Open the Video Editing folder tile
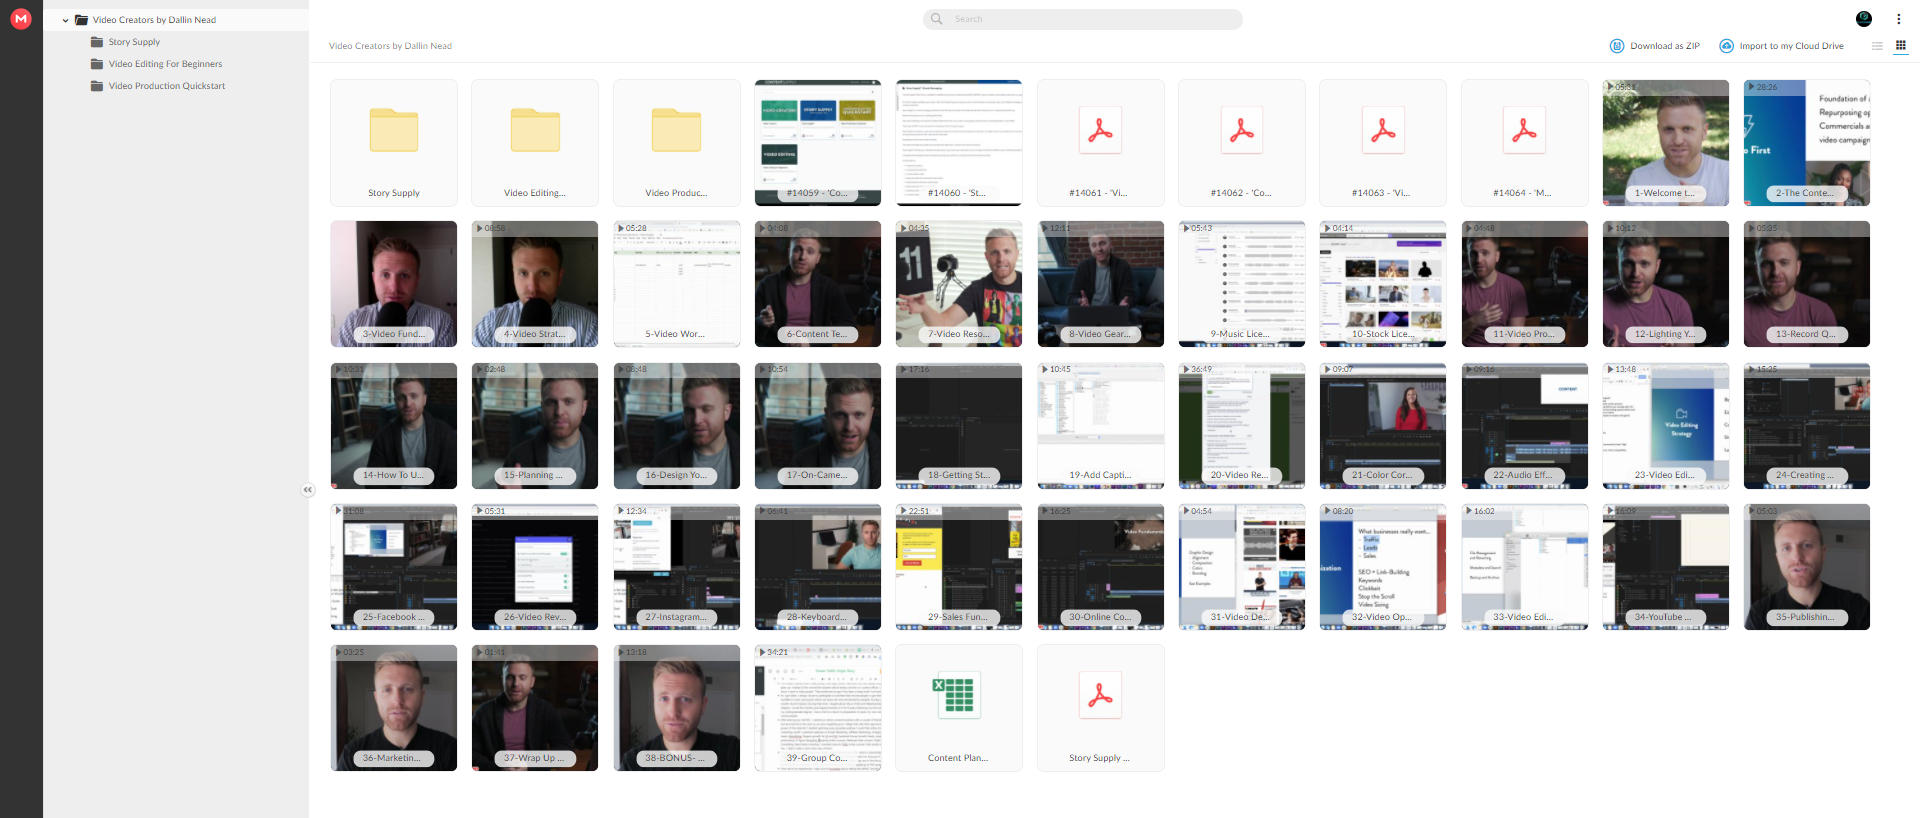Image resolution: width=1920 pixels, height=818 pixels. pos(535,143)
